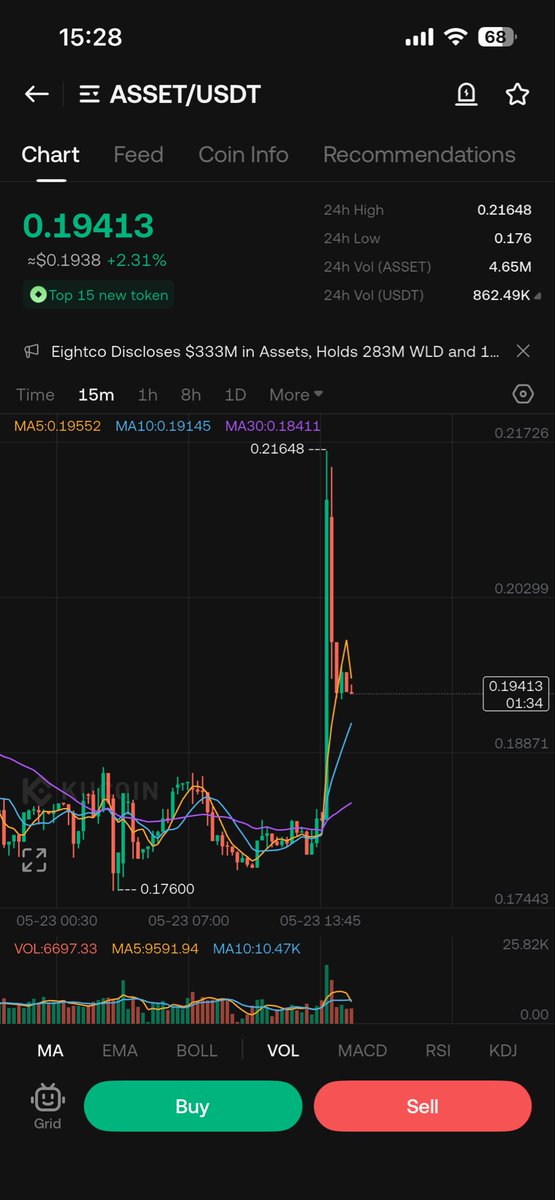Screen dimensions: 555x1200
Task: Tap the 0.20299 price axis label
Action: tap(522, 589)
